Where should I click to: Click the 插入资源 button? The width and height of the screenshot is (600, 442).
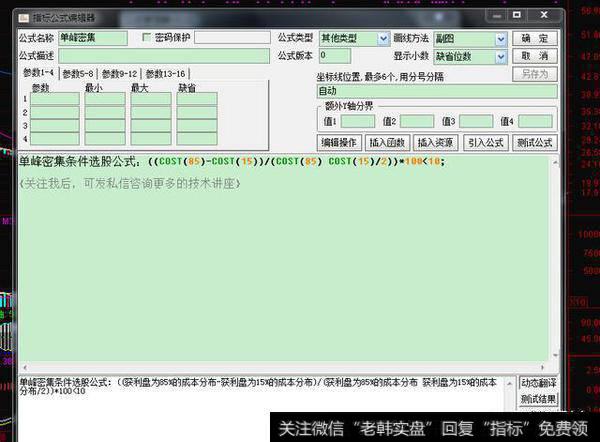coord(435,143)
